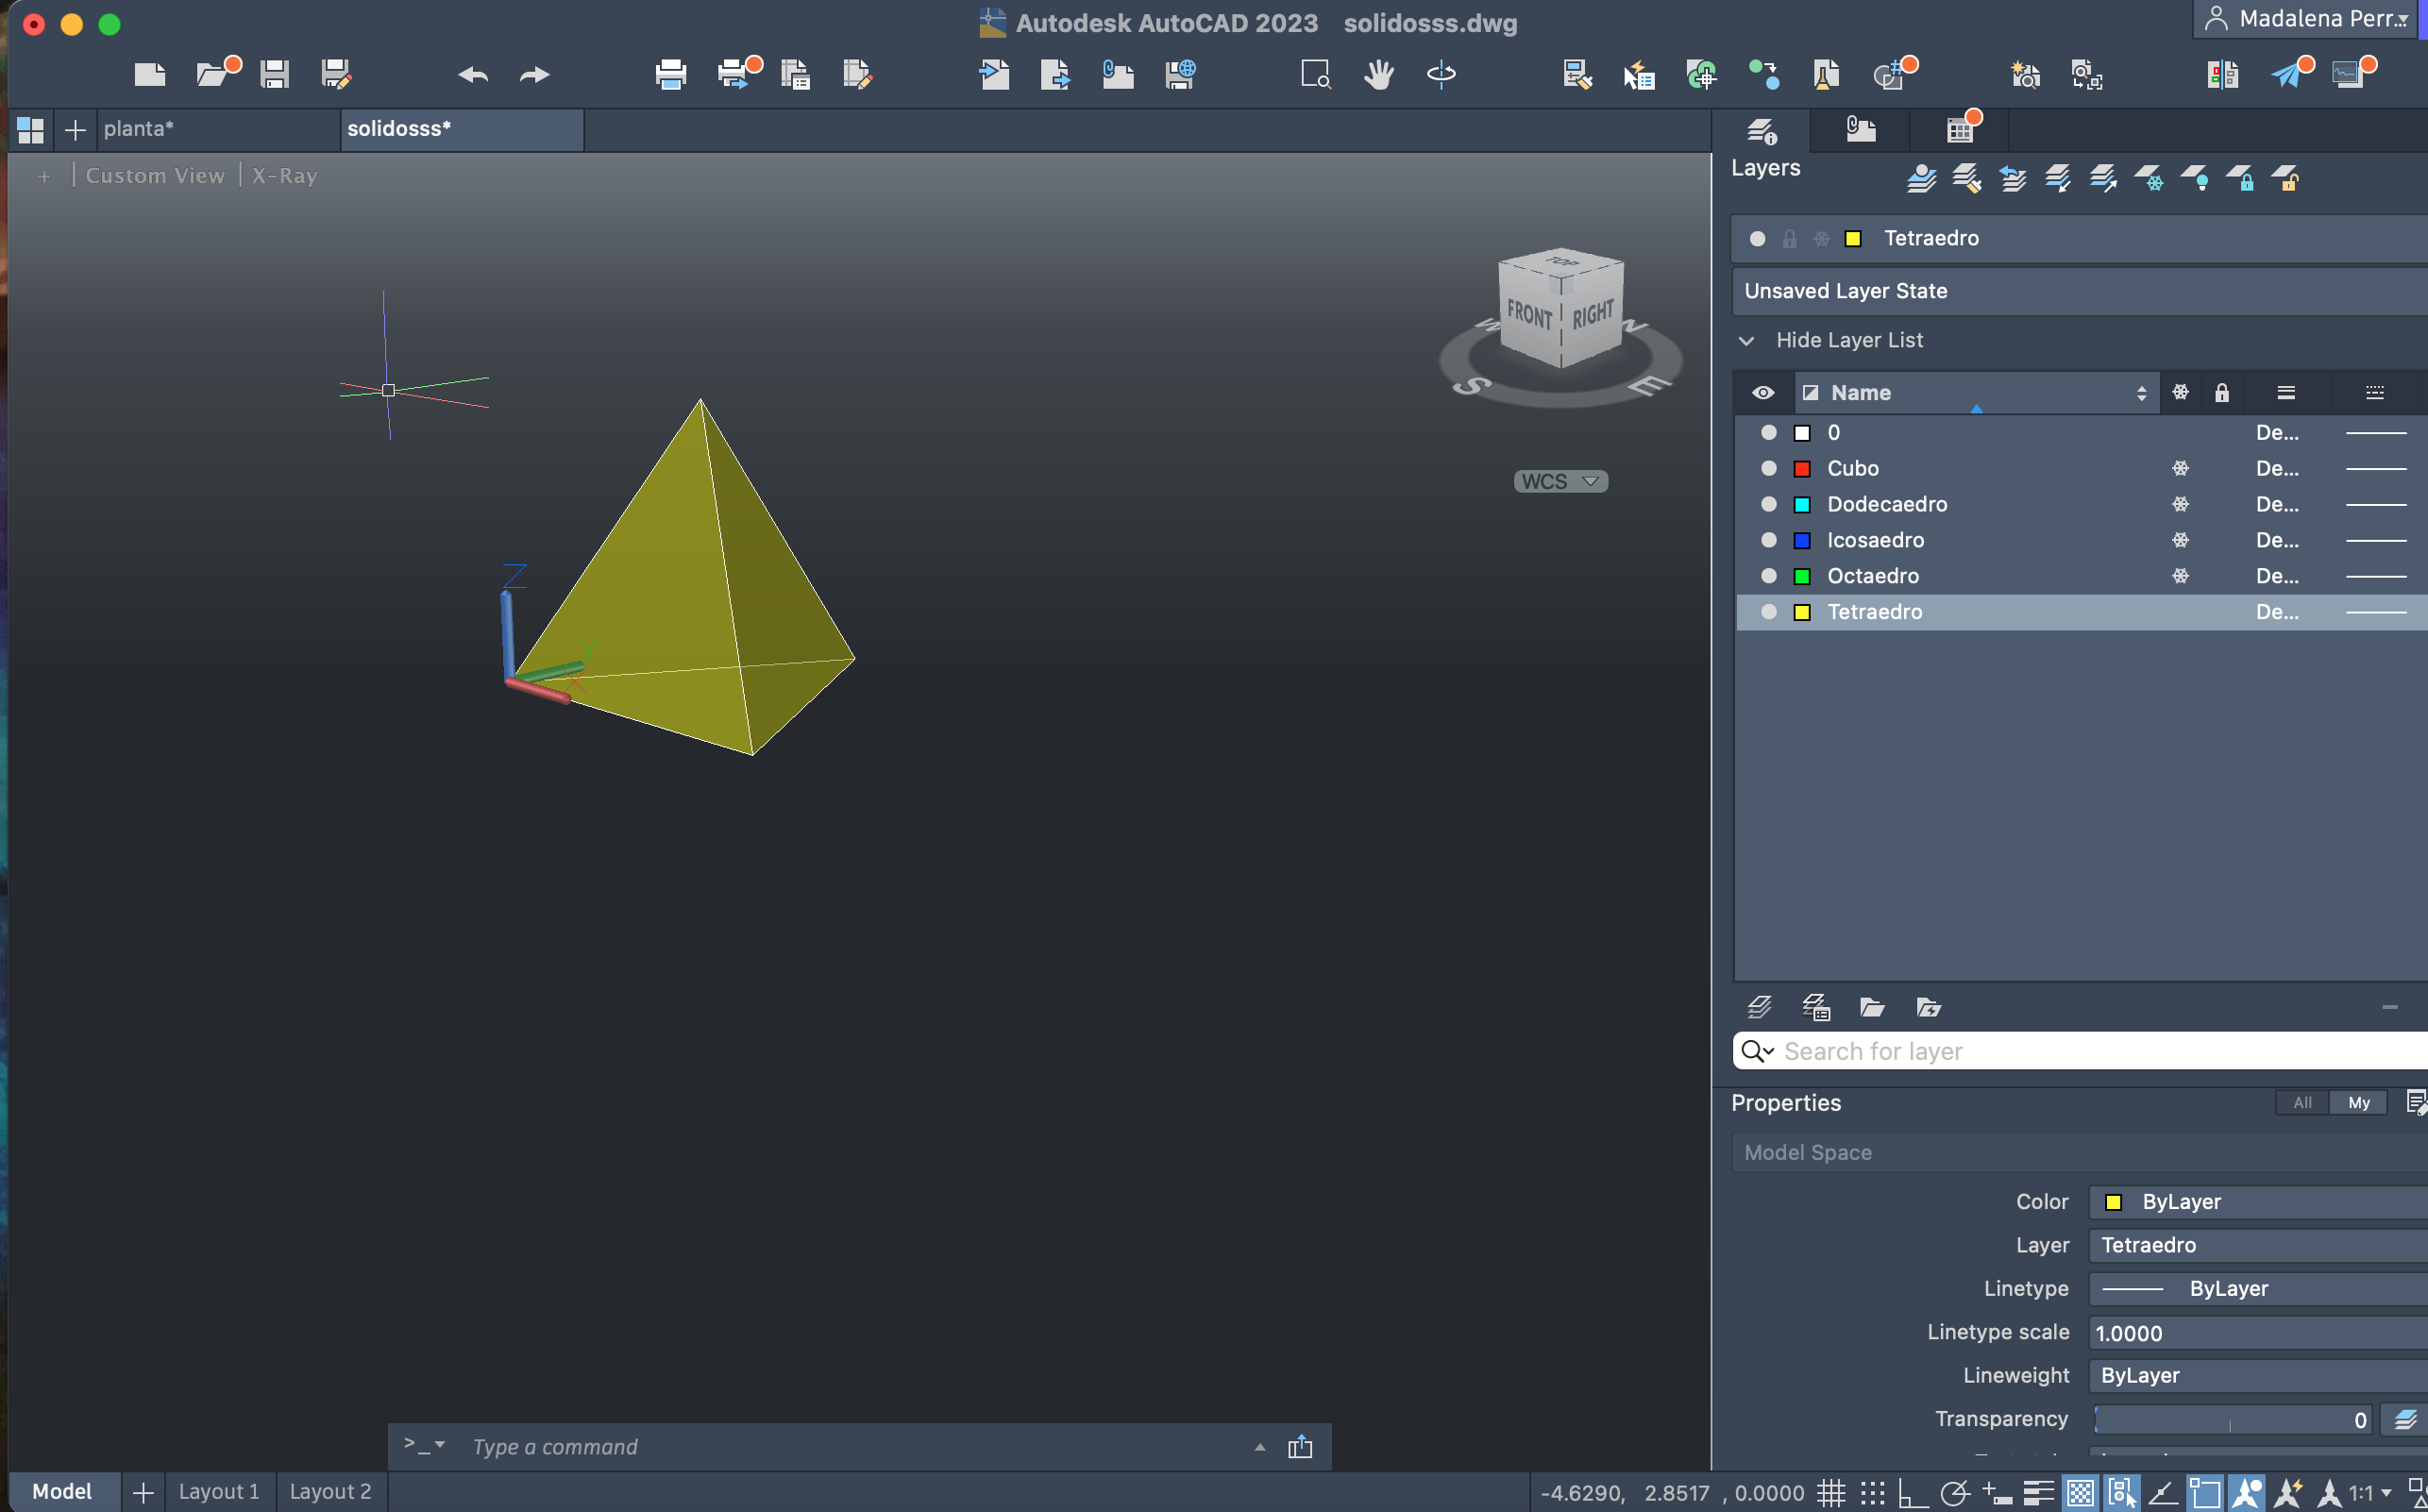Toggle grid display in status bar

point(1830,1493)
